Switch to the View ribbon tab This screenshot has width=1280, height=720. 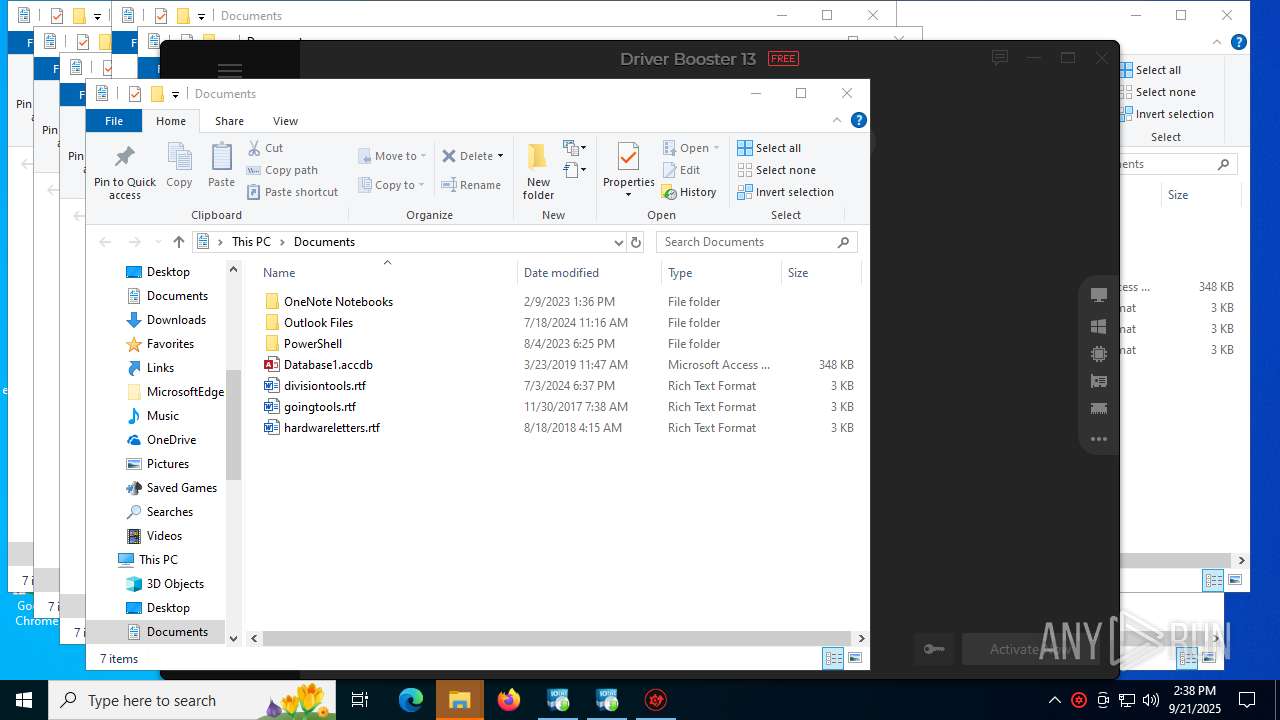285,121
